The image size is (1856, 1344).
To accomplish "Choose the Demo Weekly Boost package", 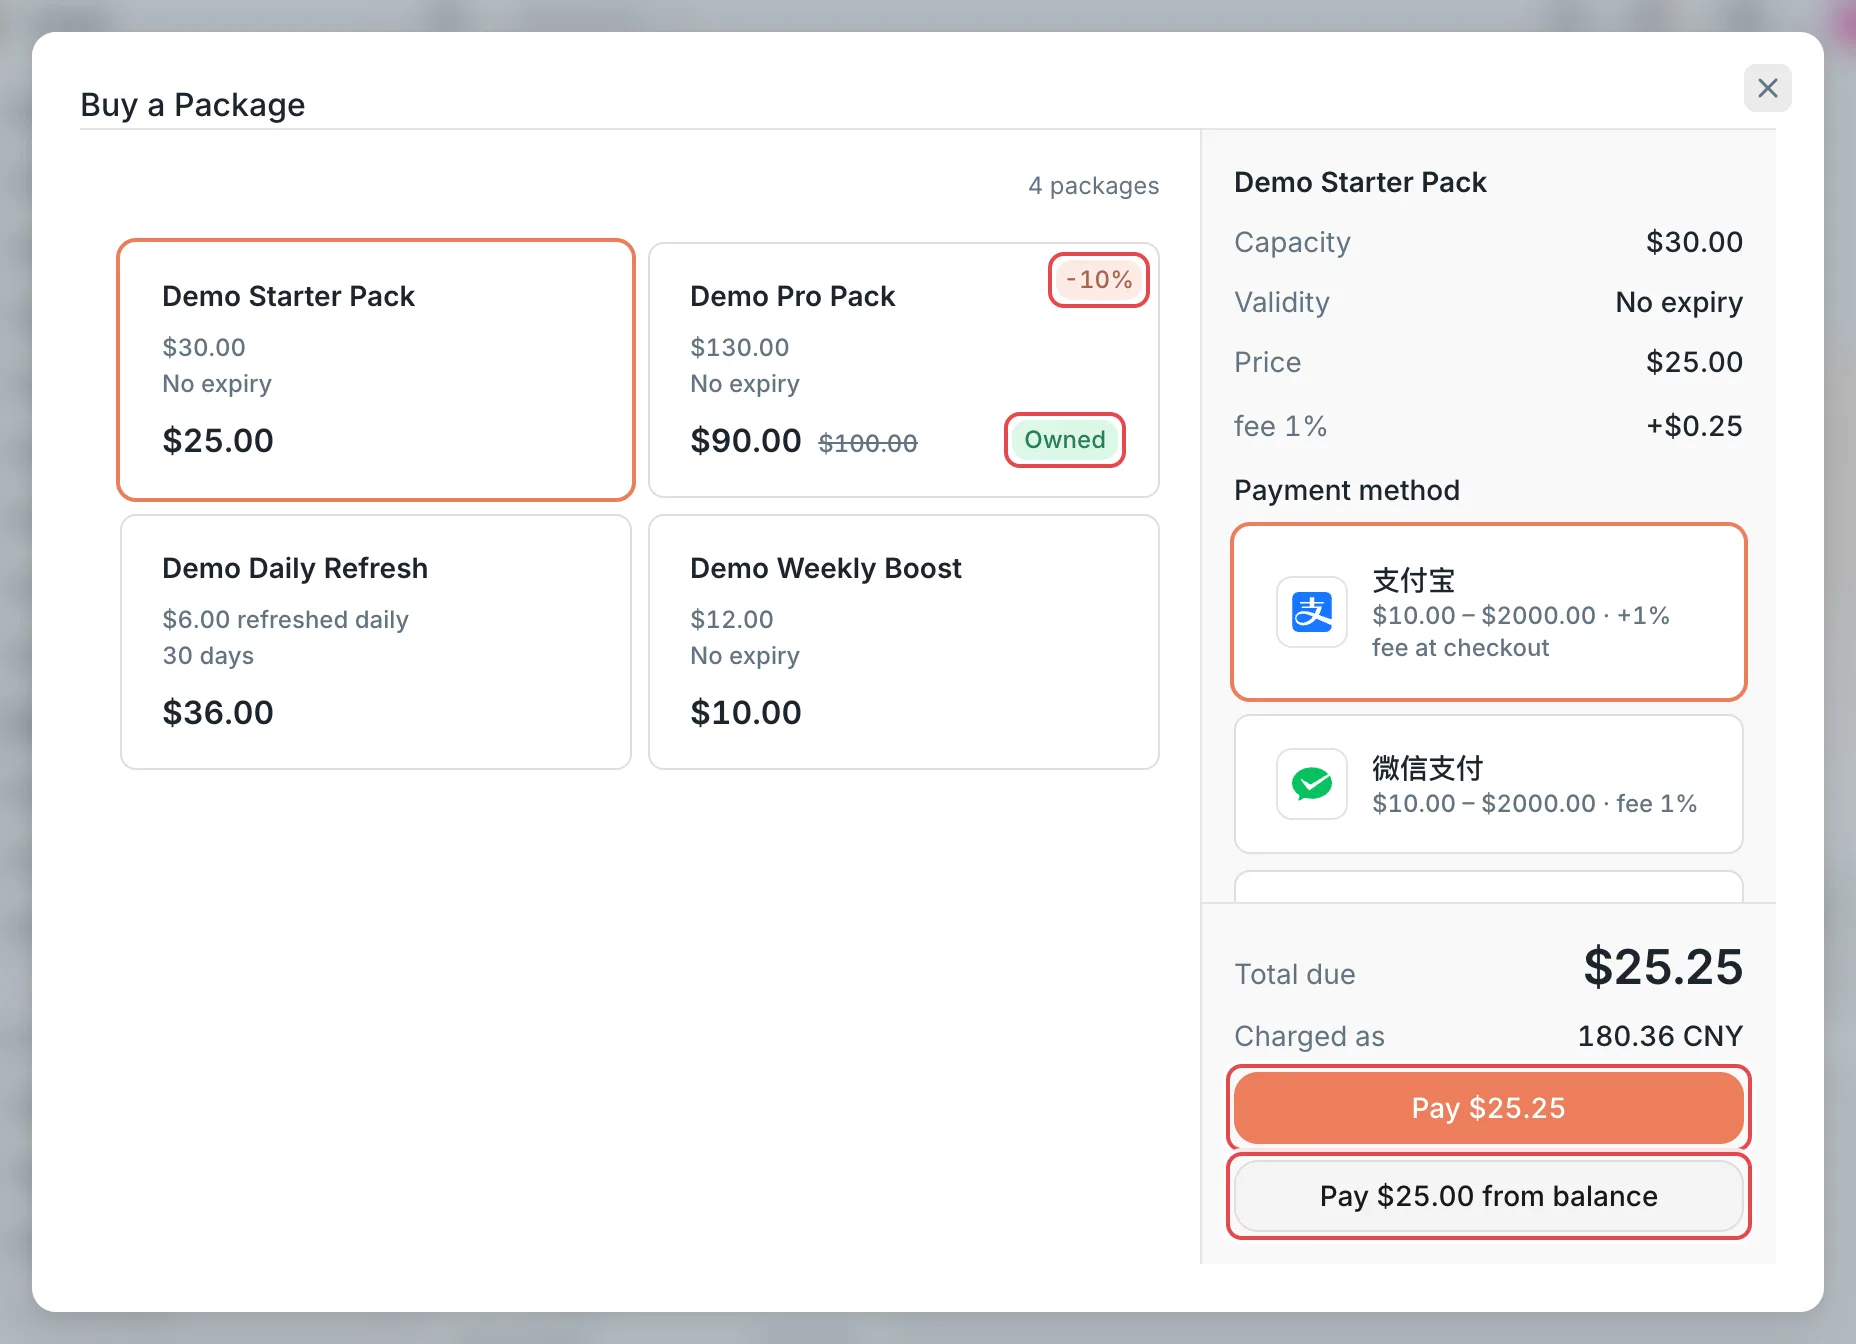I will (904, 642).
